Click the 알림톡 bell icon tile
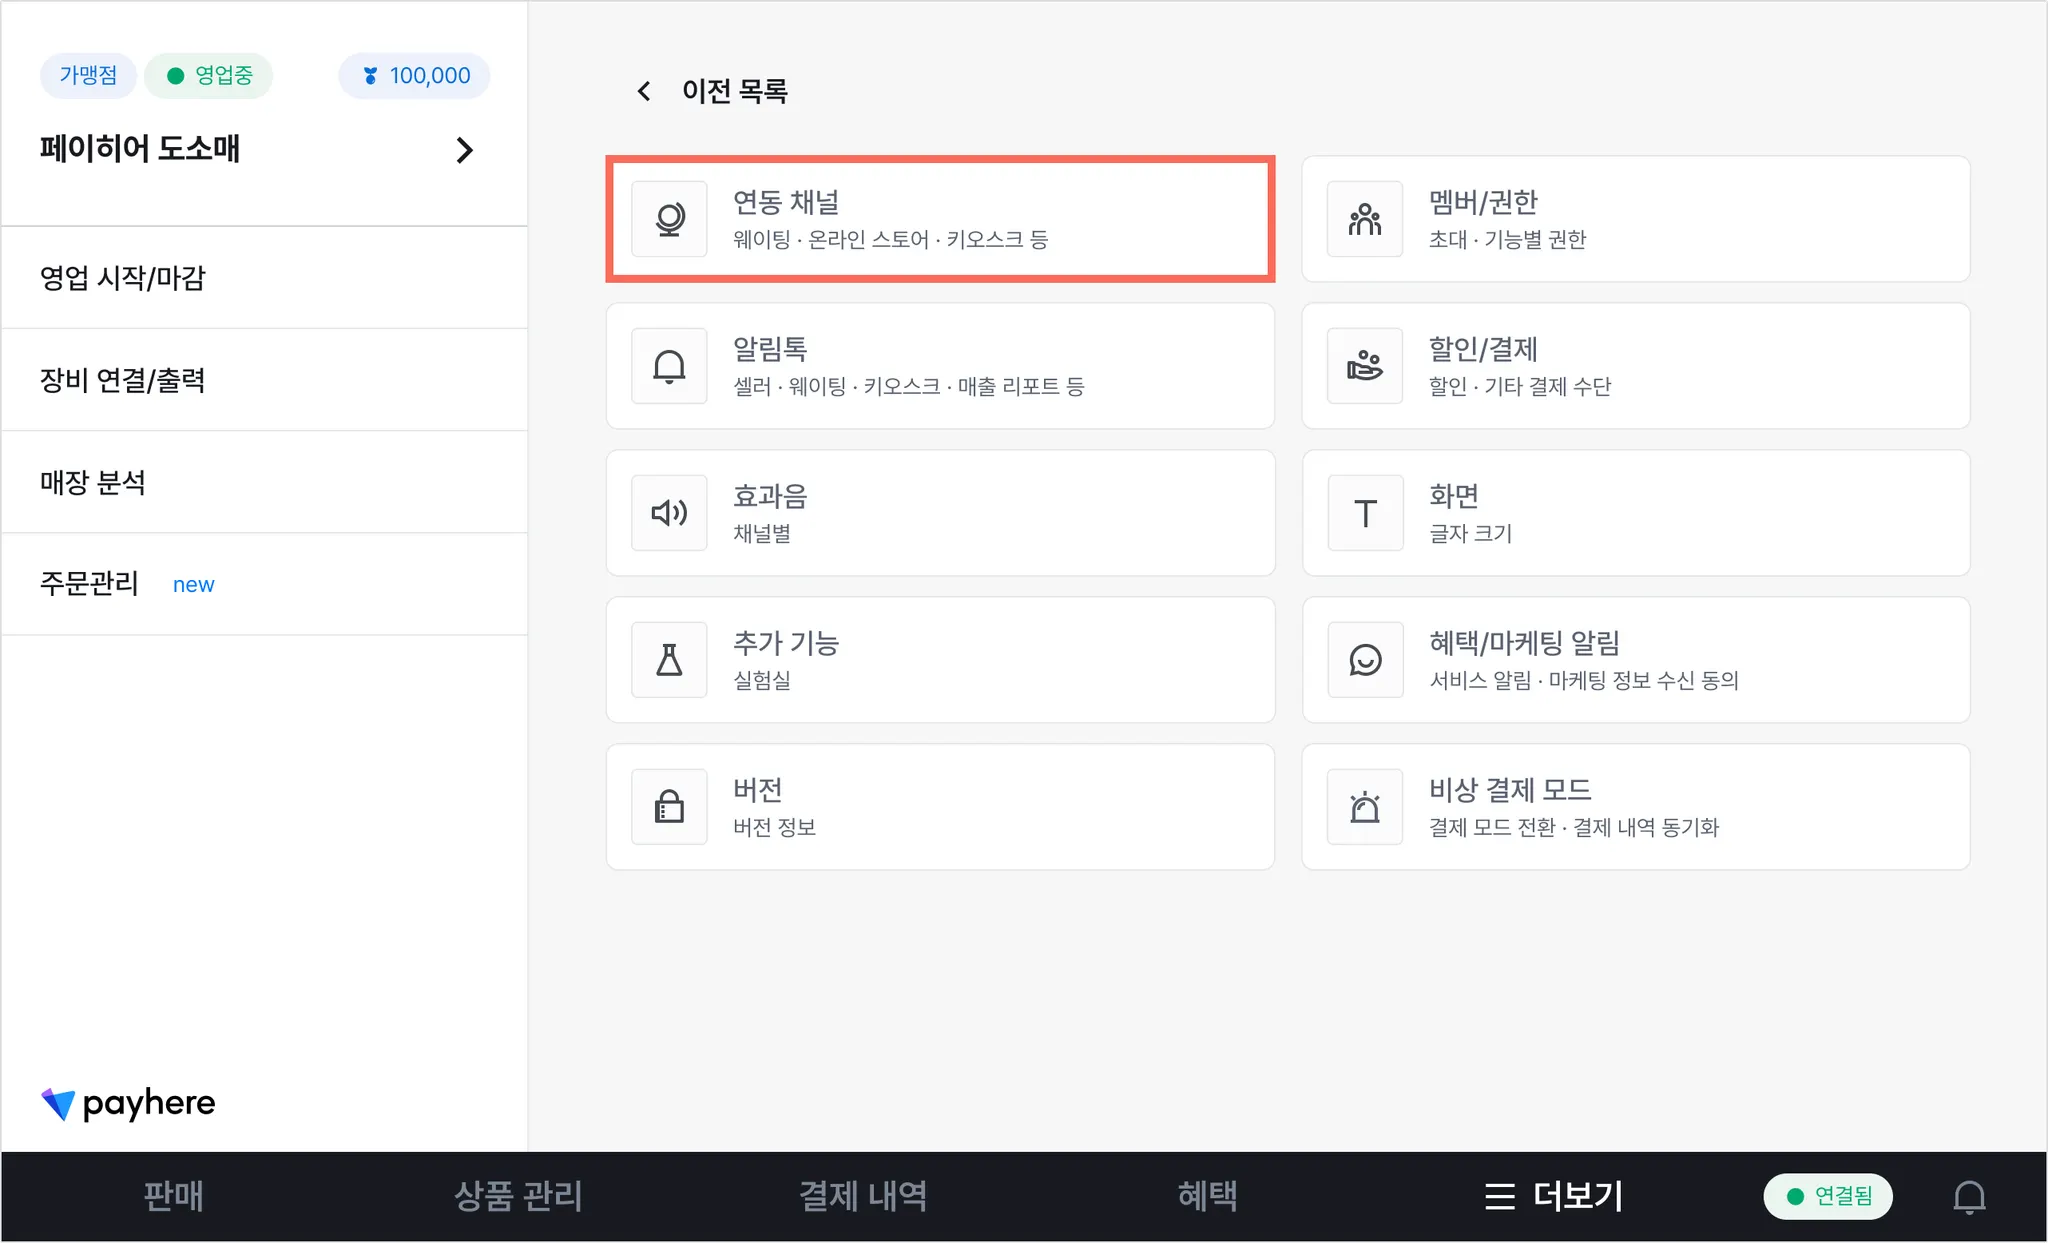This screenshot has width=2048, height=1243. (x=669, y=366)
